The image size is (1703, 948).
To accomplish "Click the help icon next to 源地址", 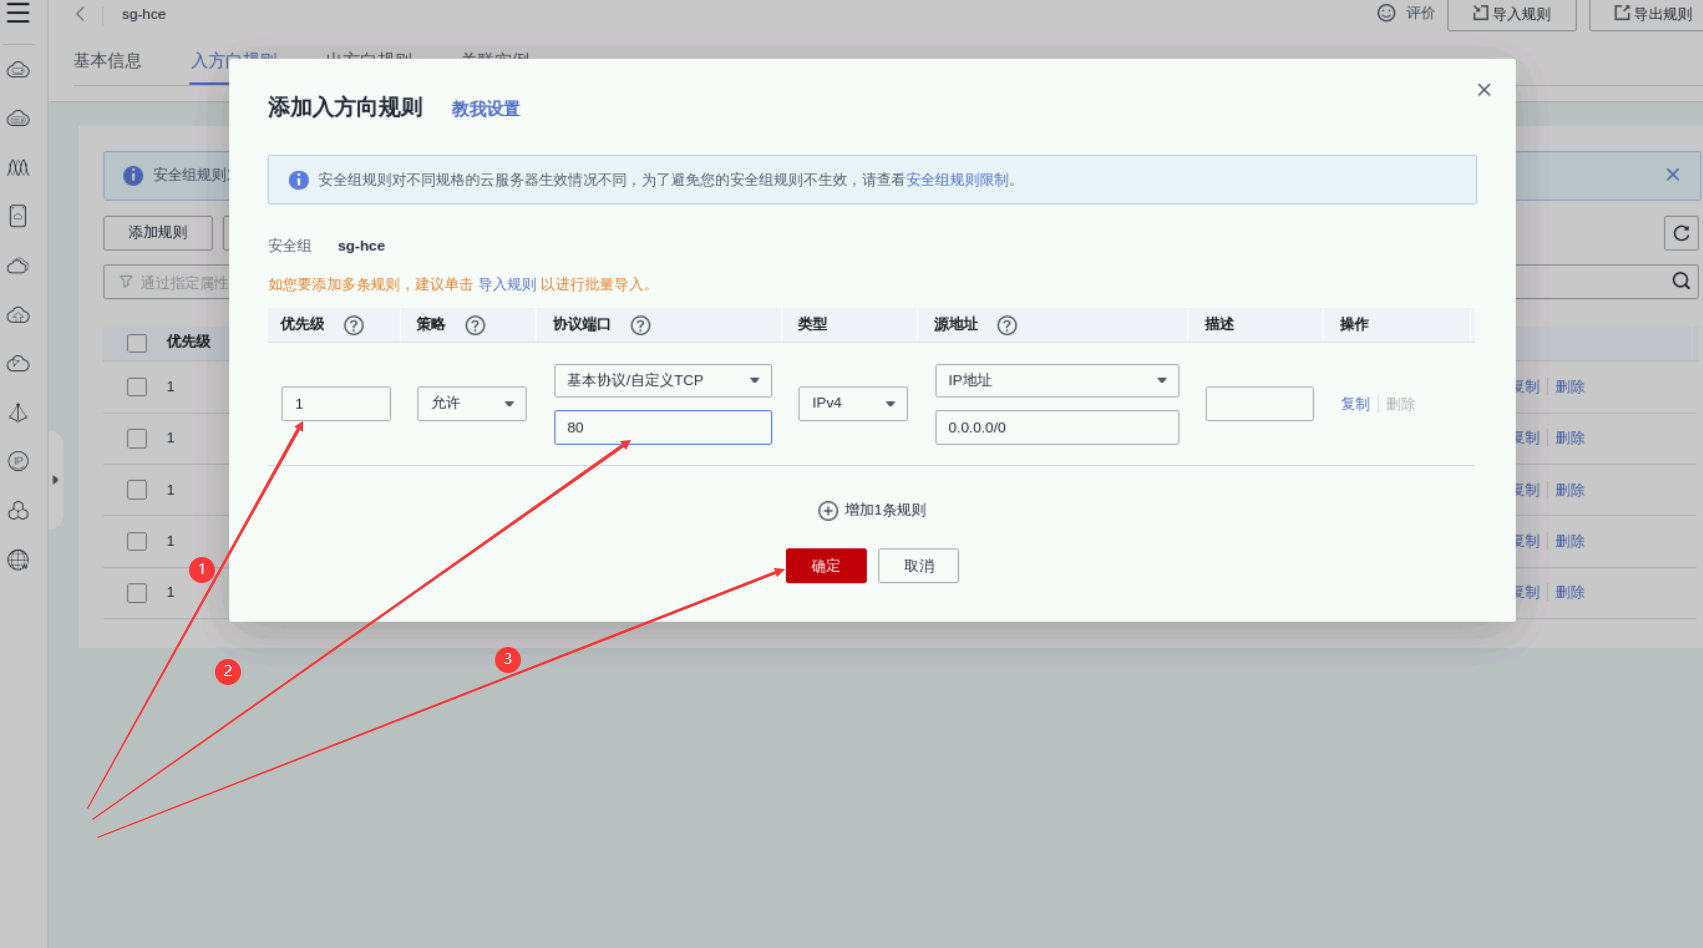I will pyautogui.click(x=1008, y=325).
